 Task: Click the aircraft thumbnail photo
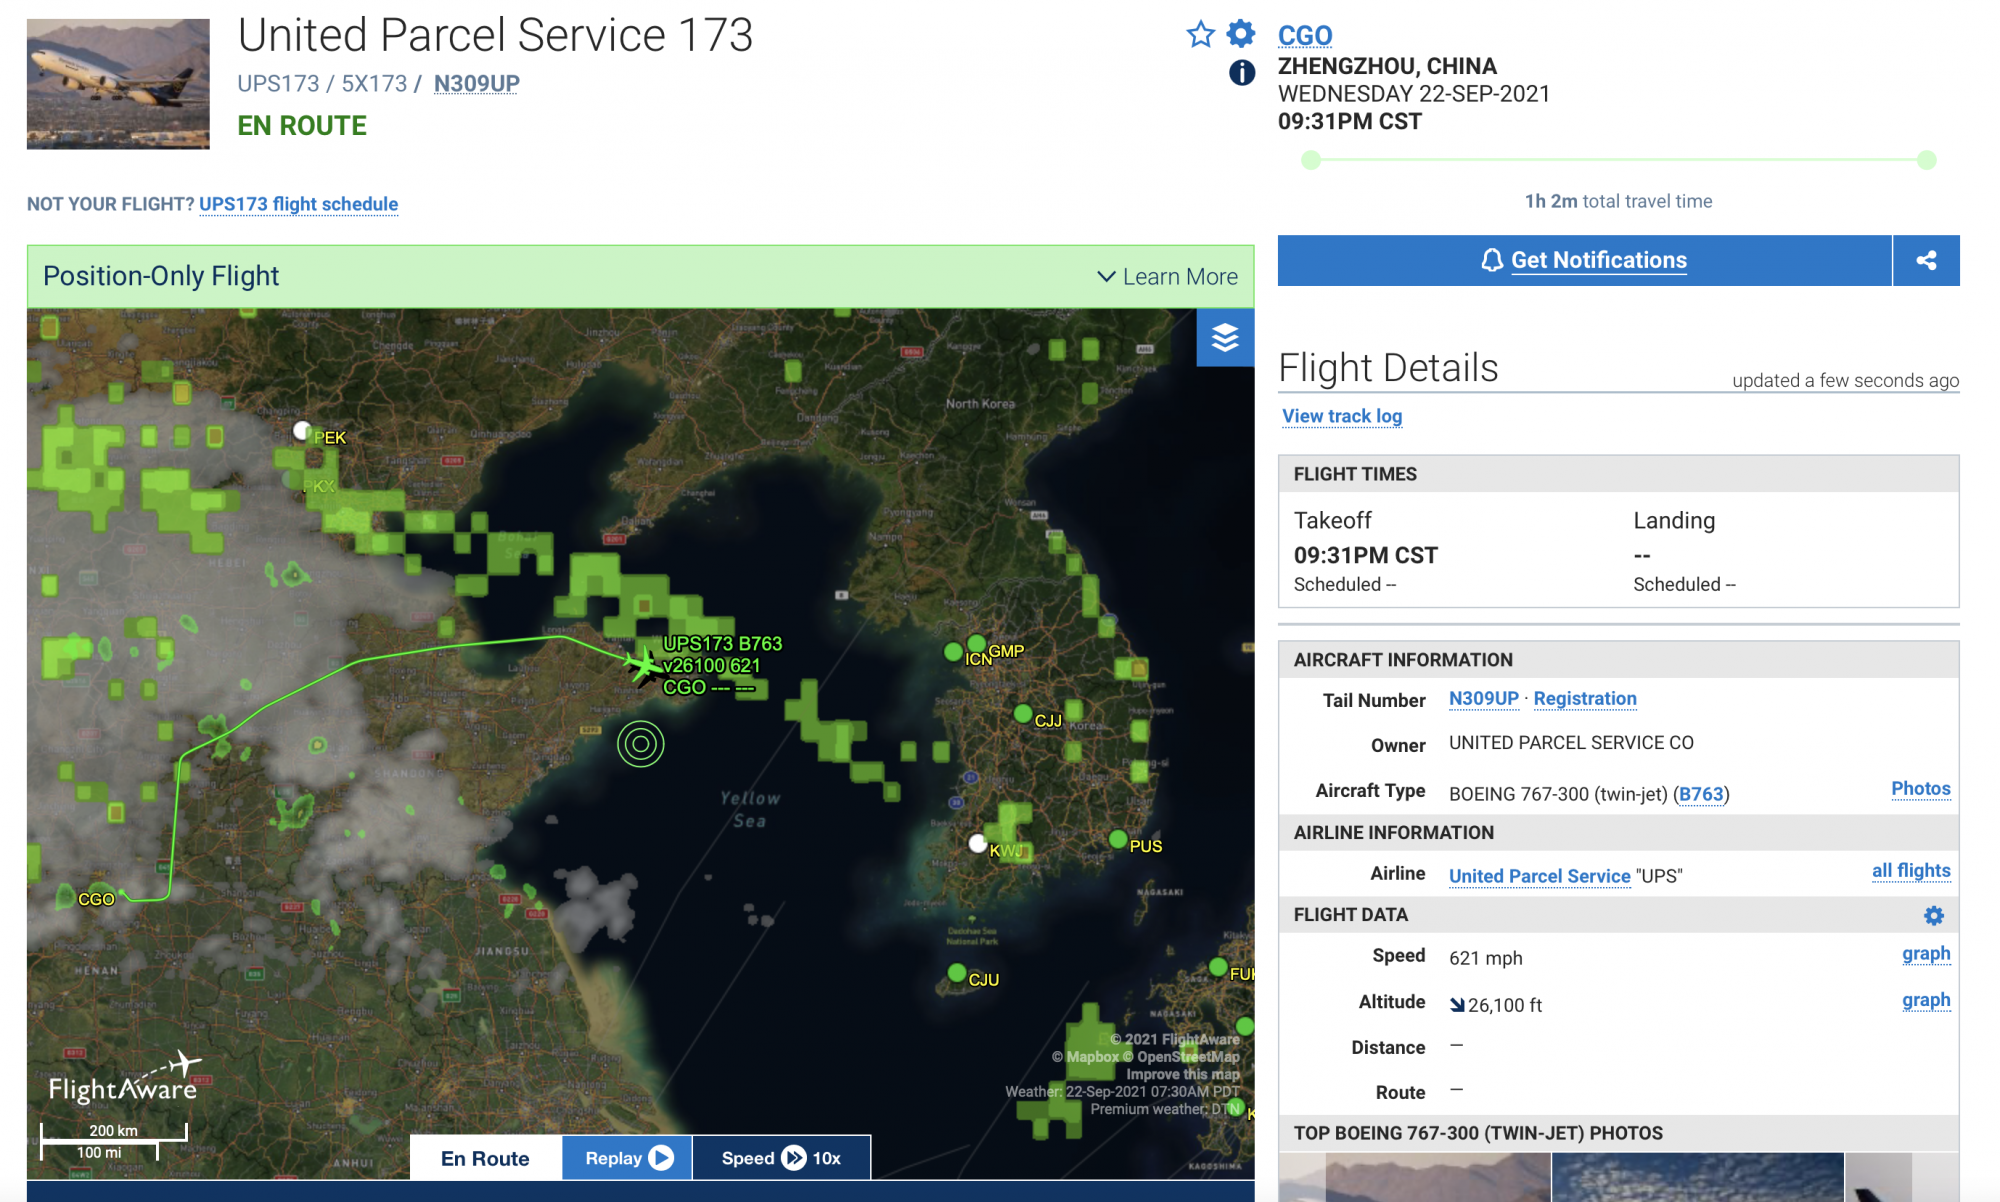(118, 84)
